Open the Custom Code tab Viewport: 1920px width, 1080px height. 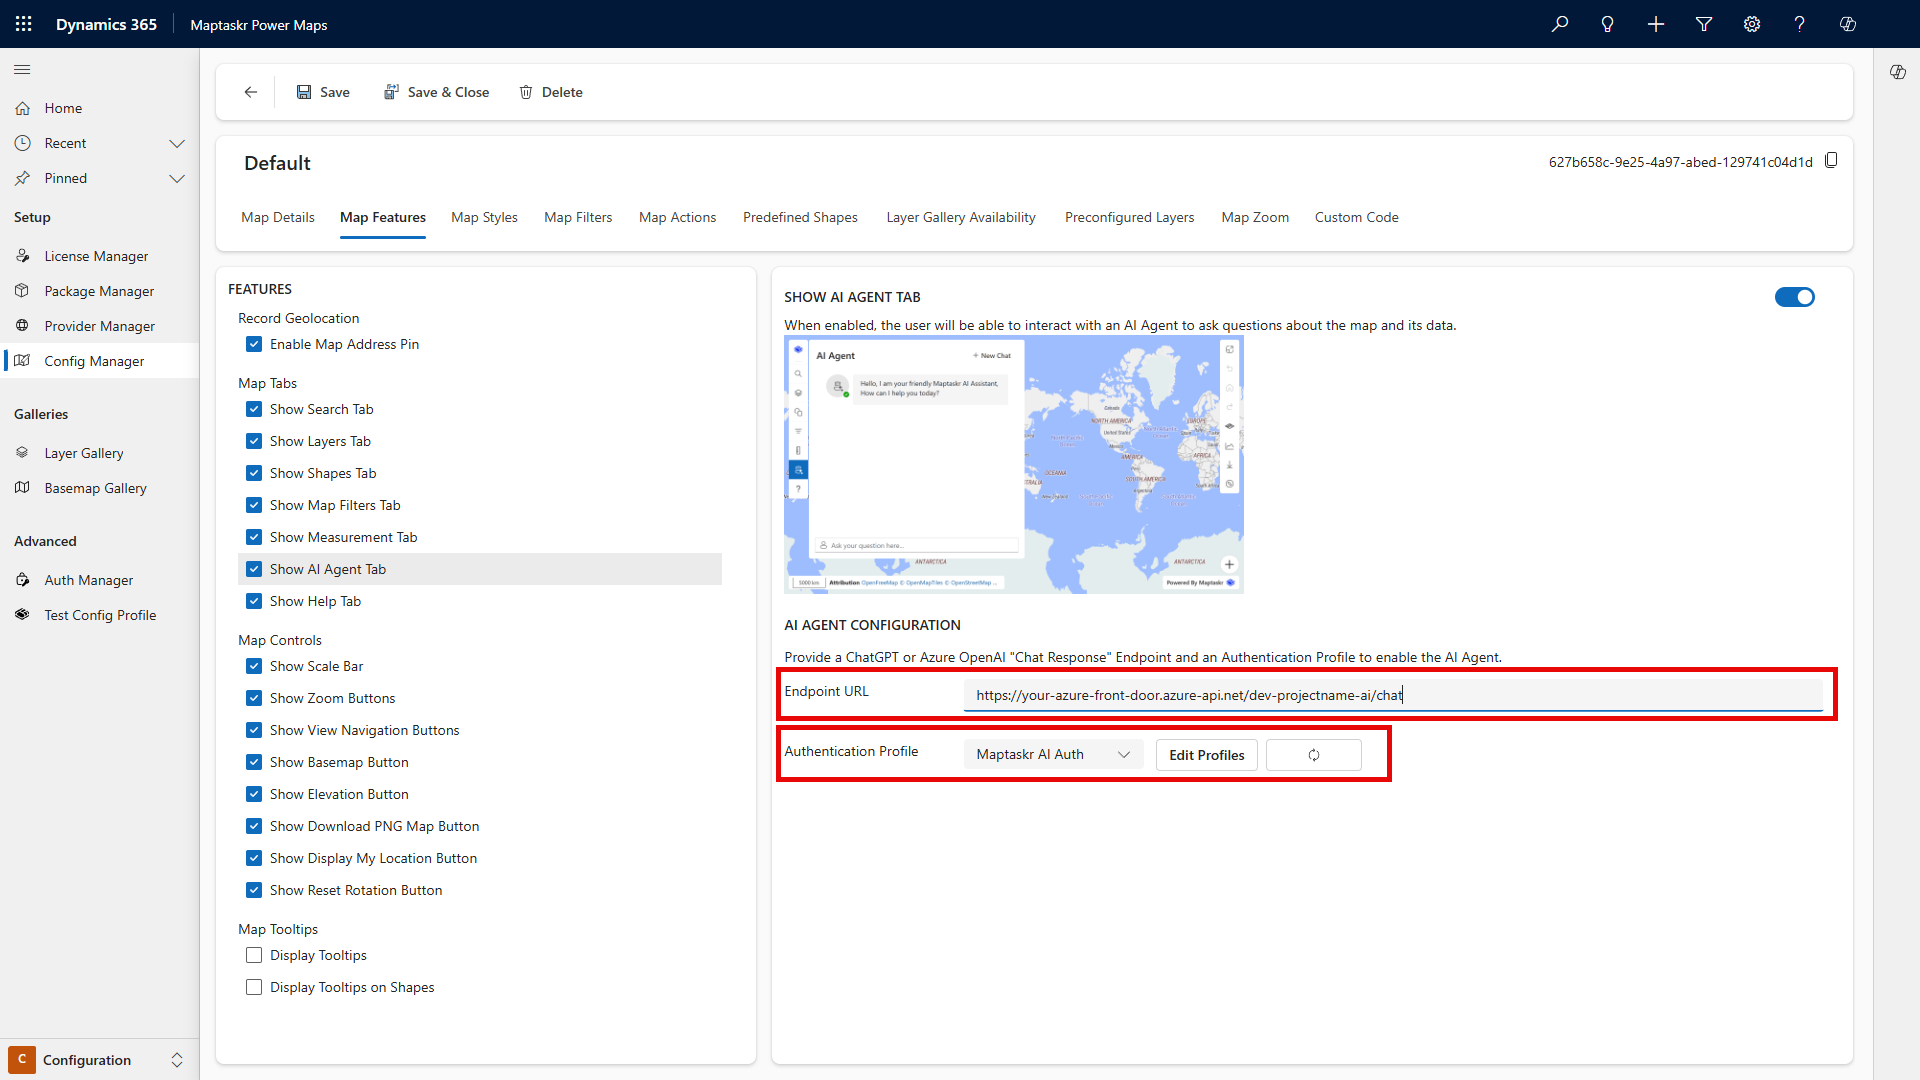click(1356, 217)
